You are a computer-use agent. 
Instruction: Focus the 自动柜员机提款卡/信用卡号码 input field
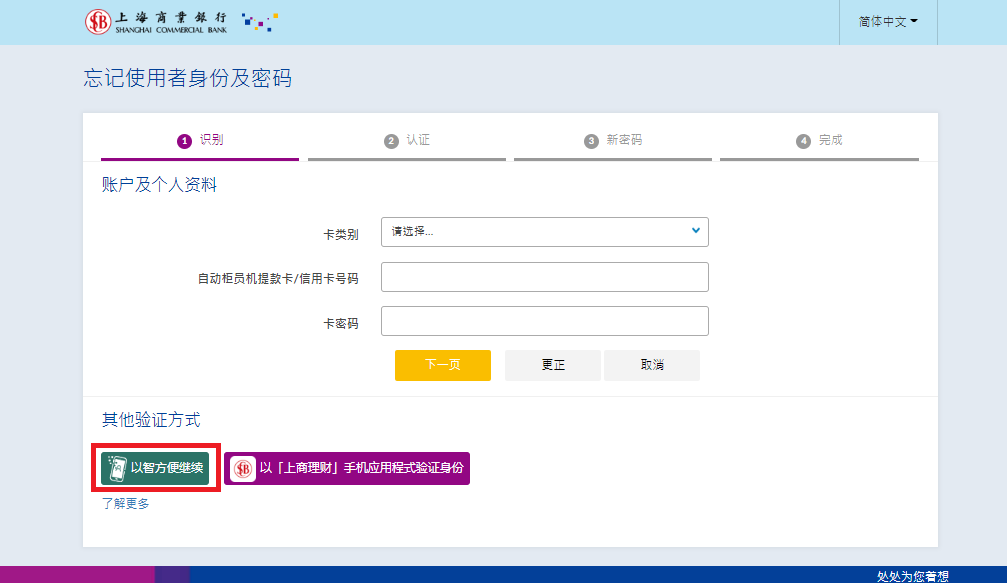click(x=545, y=277)
